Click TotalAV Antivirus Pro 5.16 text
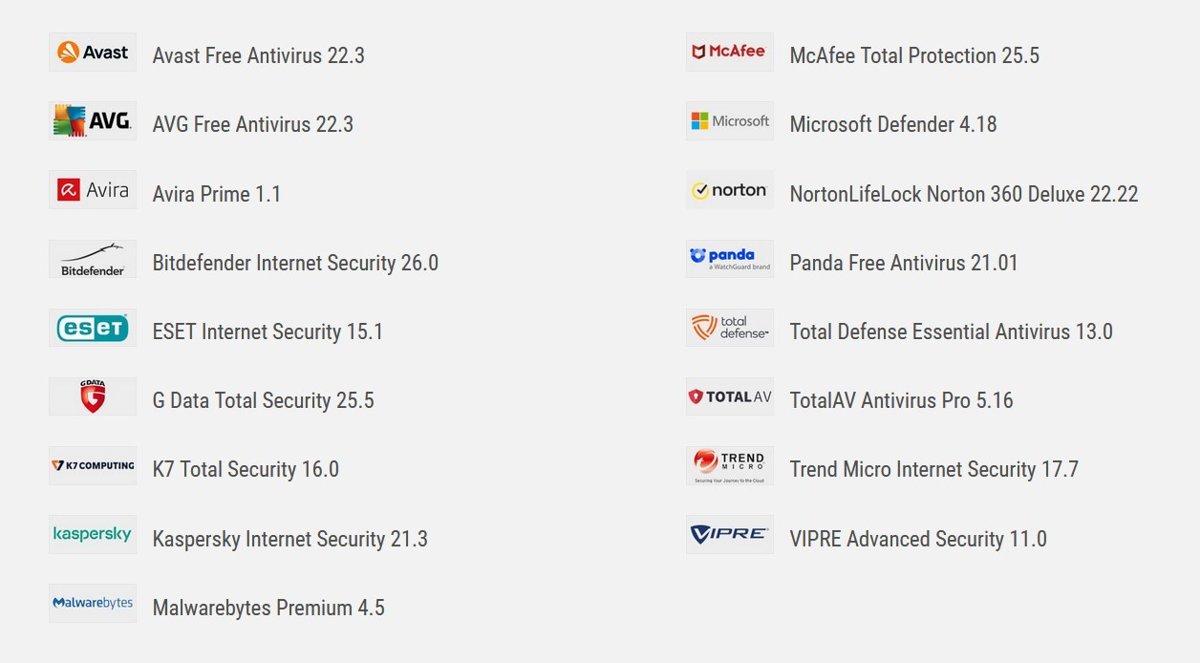This screenshot has height=663, width=1200. tap(901, 401)
